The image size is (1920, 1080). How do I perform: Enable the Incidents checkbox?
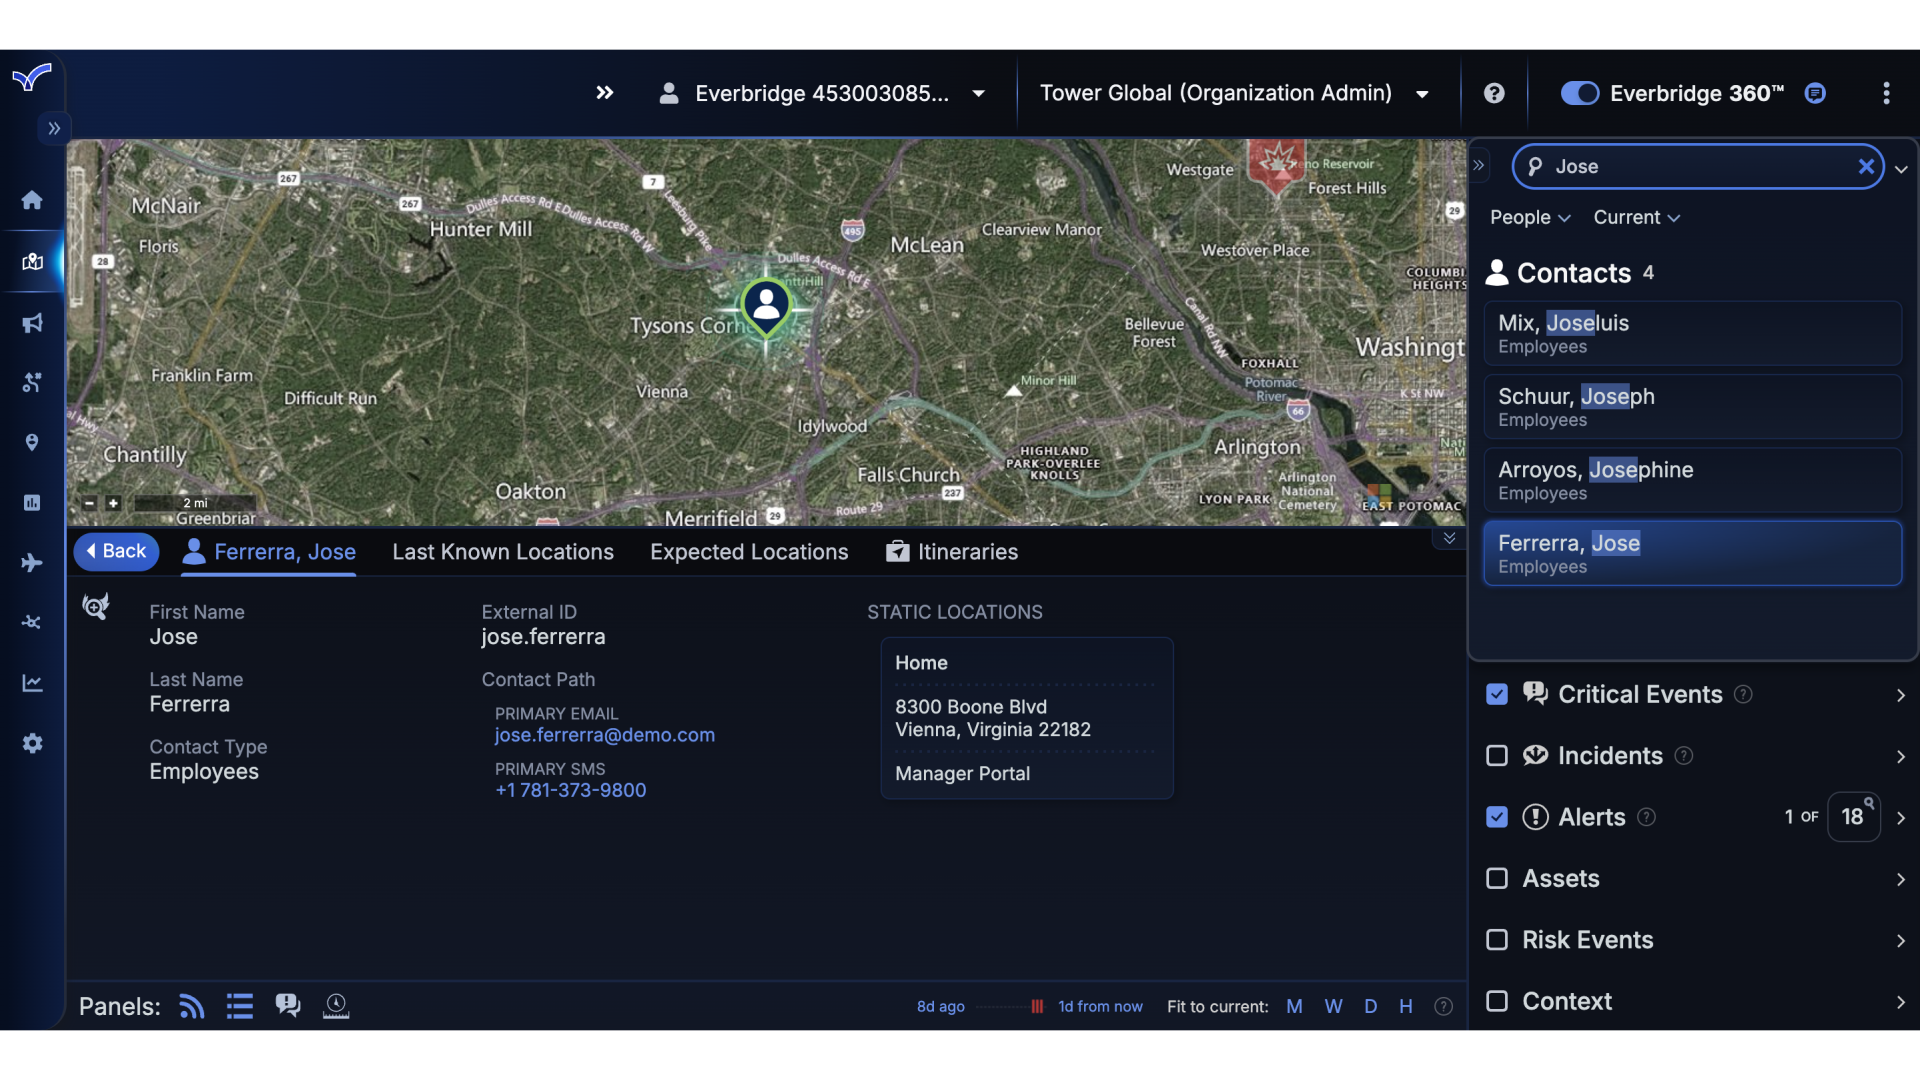[x=1496, y=756]
